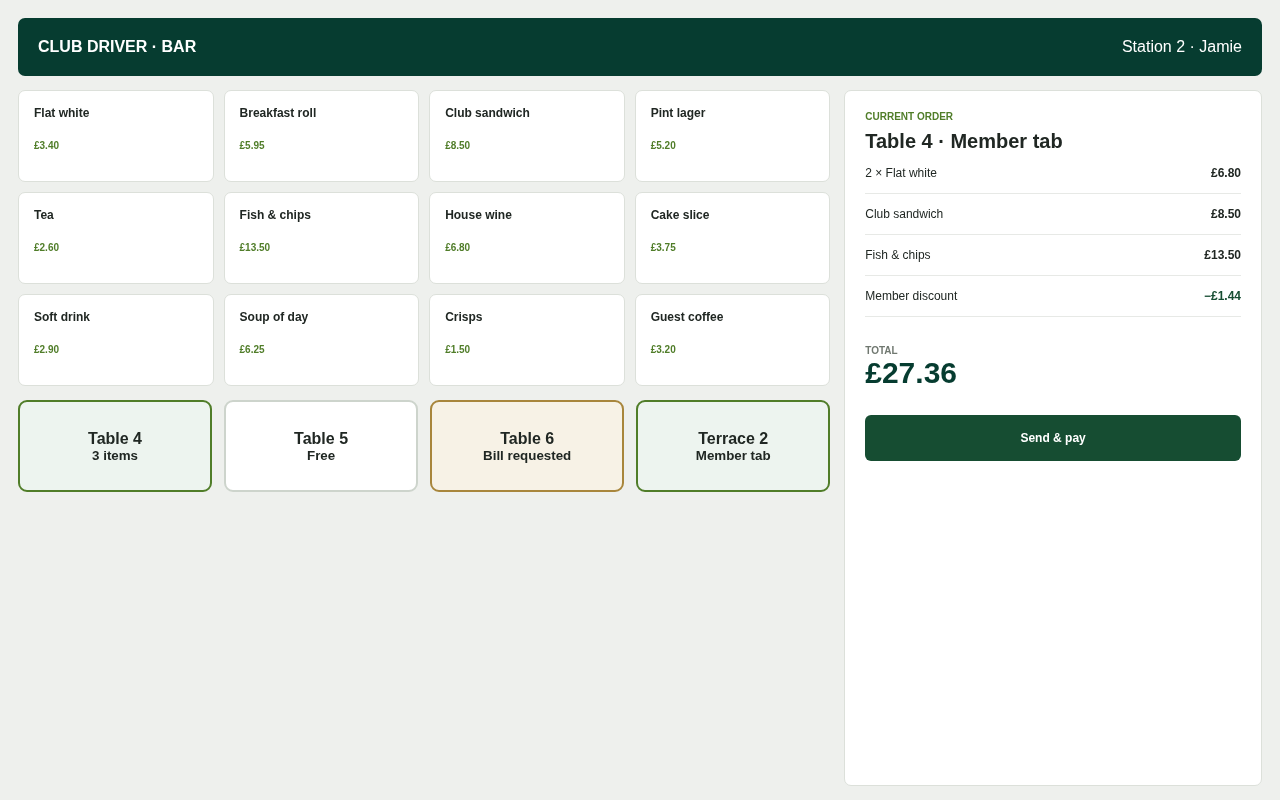This screenshot has width=1280, height=800.
Task: Add Soup of day to order
Action: coord(321,340)
